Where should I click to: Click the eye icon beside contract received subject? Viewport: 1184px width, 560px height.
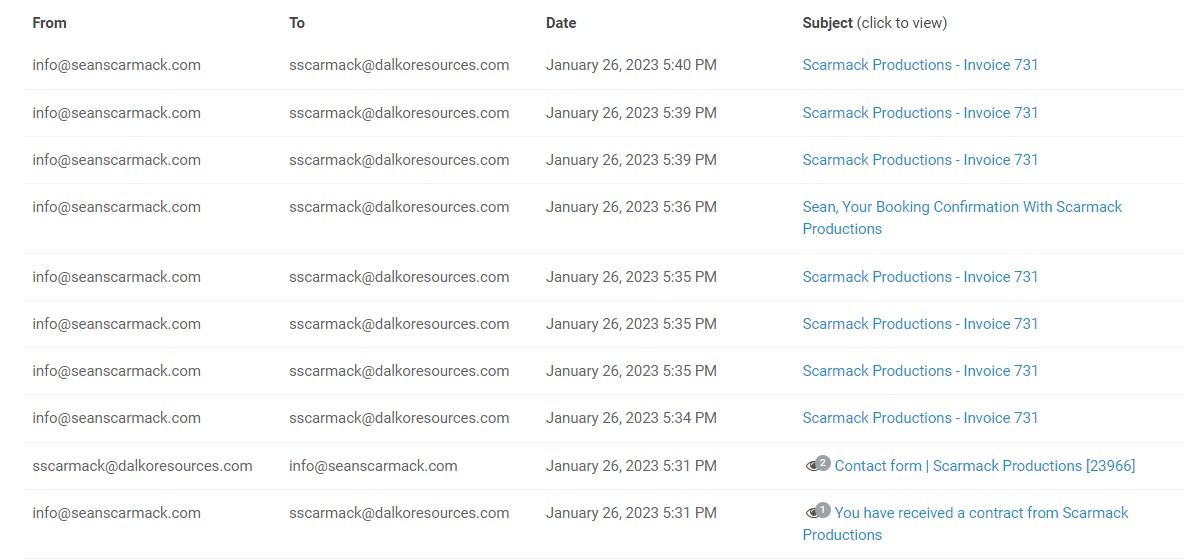(812, 513)
